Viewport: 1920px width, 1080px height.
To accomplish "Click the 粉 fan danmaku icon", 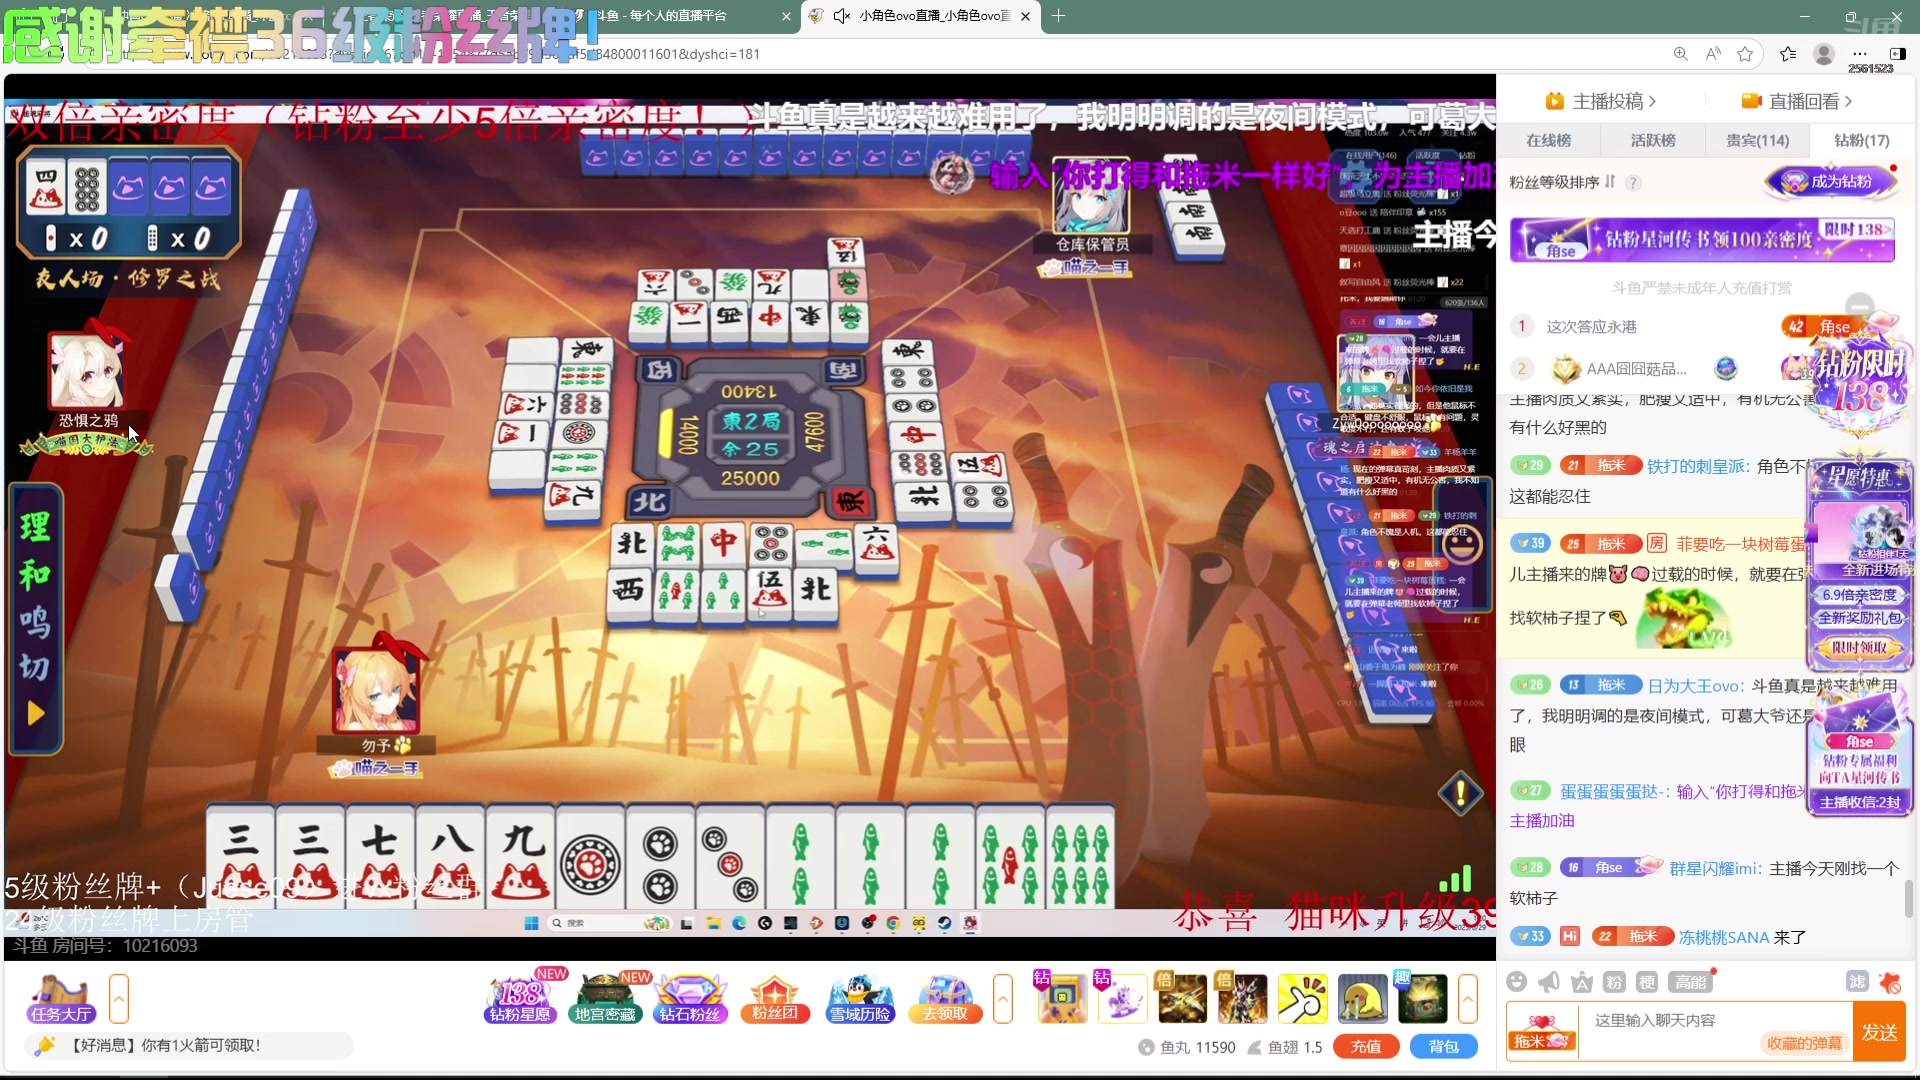I will (1614, 982).
